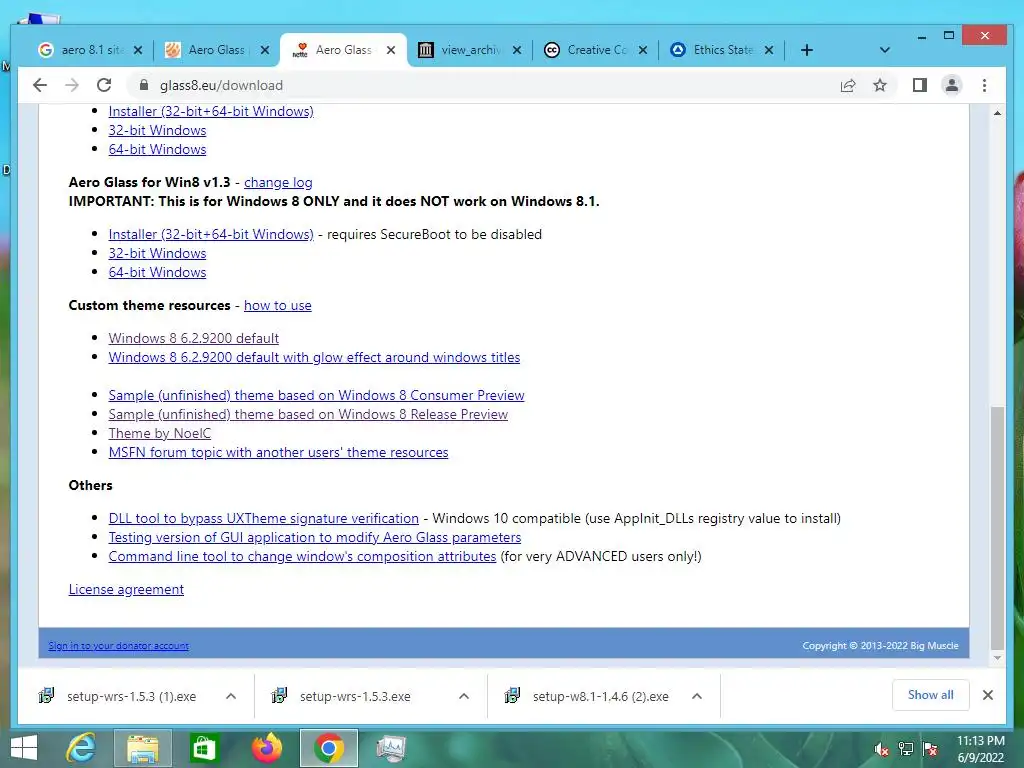Close the aero 8.1 site tab
Viewport: 1024px width, 768px height.
138,50
